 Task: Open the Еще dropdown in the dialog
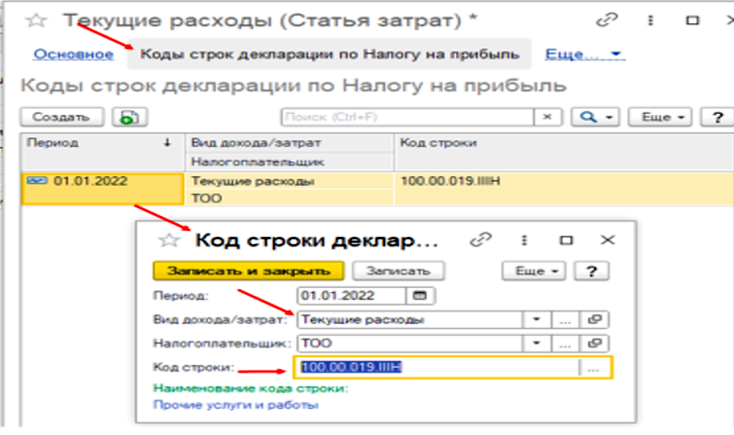pos(539,271)
